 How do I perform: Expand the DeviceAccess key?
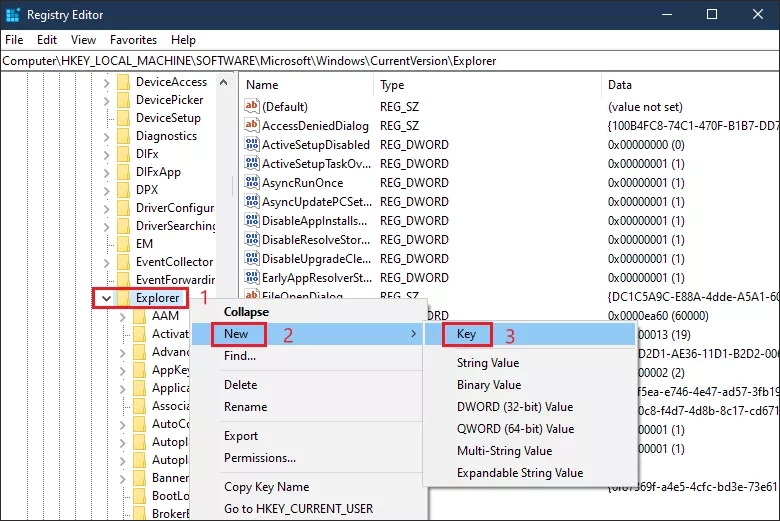click(x=106, y=83)
